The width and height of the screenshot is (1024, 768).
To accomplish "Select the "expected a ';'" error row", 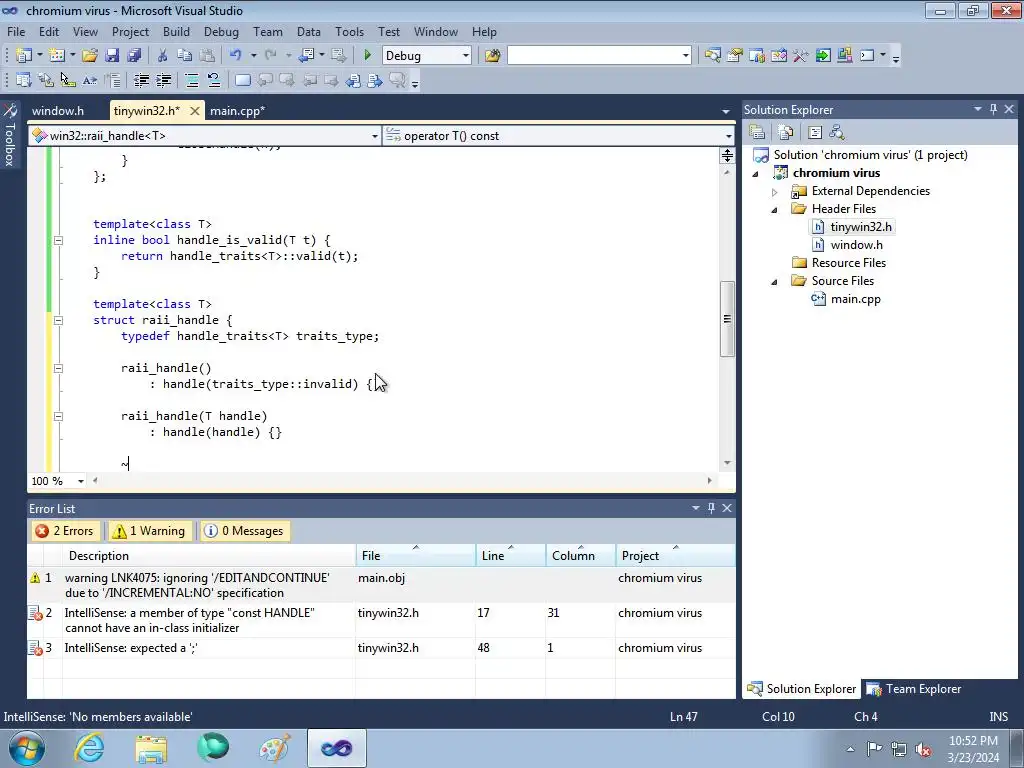I will [x=381, y=648].
